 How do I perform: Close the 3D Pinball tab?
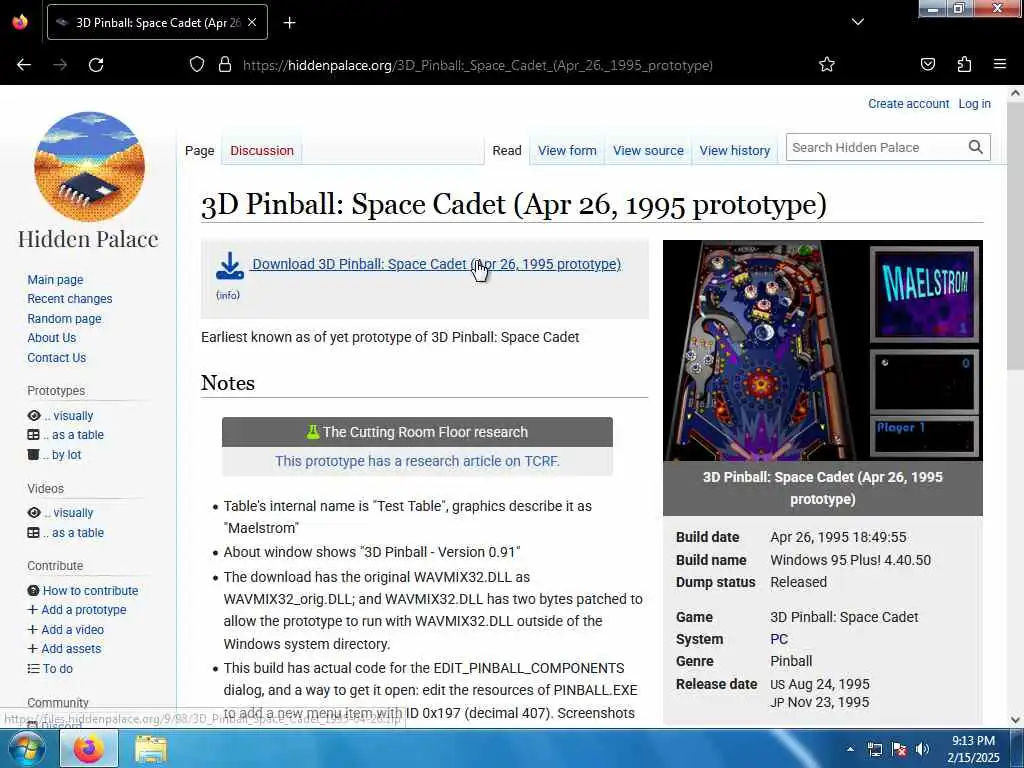(252, 22)
